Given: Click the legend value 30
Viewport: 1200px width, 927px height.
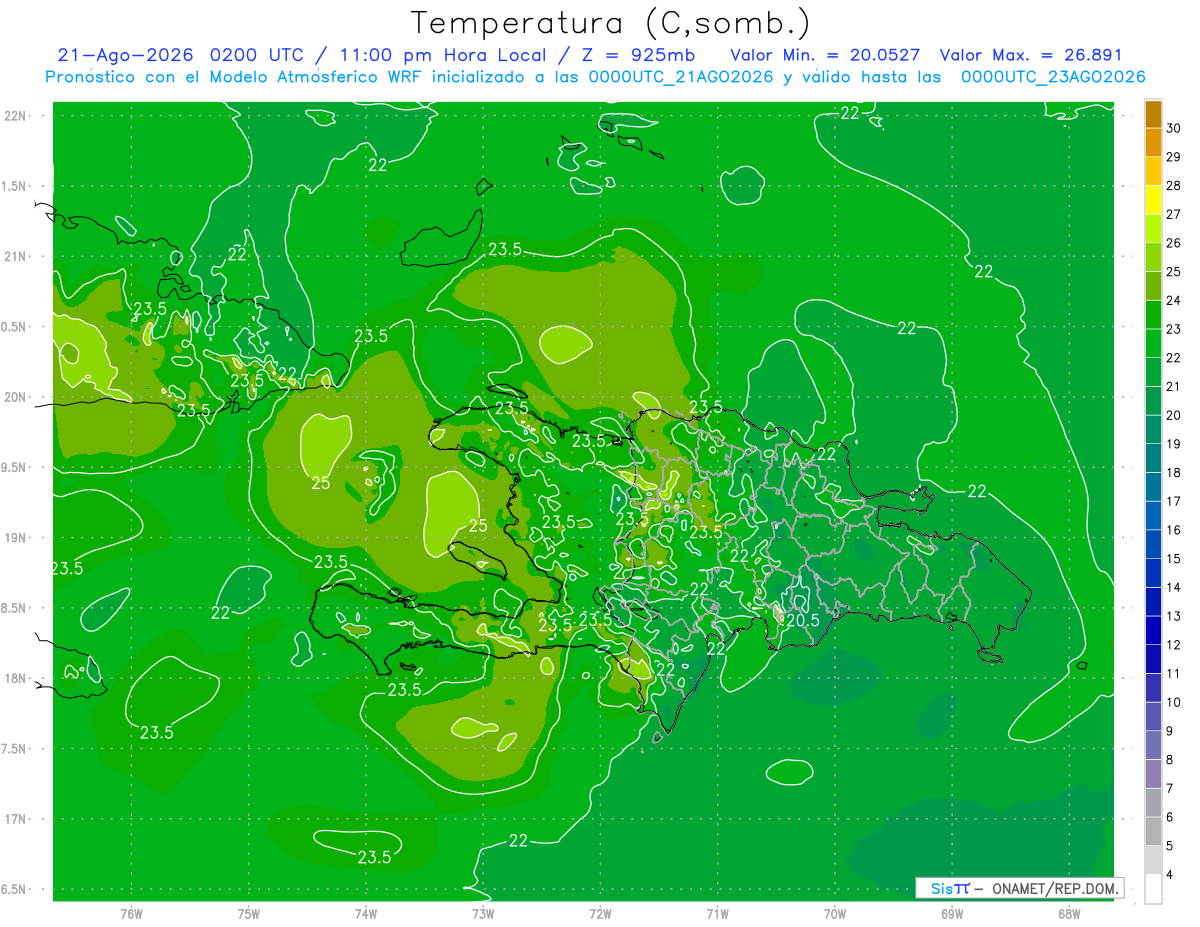Looking at the screenshot, I should pyautogui.click(x=1174, y=128).
